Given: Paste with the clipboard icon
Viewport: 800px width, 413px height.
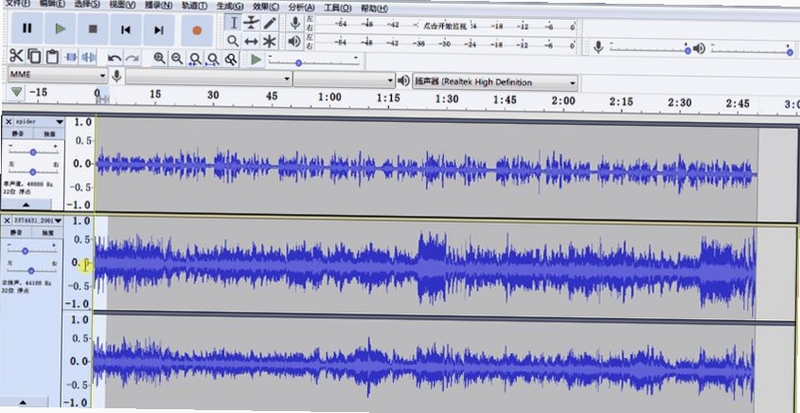Looking at the screenshot, I should click(52, 57).
